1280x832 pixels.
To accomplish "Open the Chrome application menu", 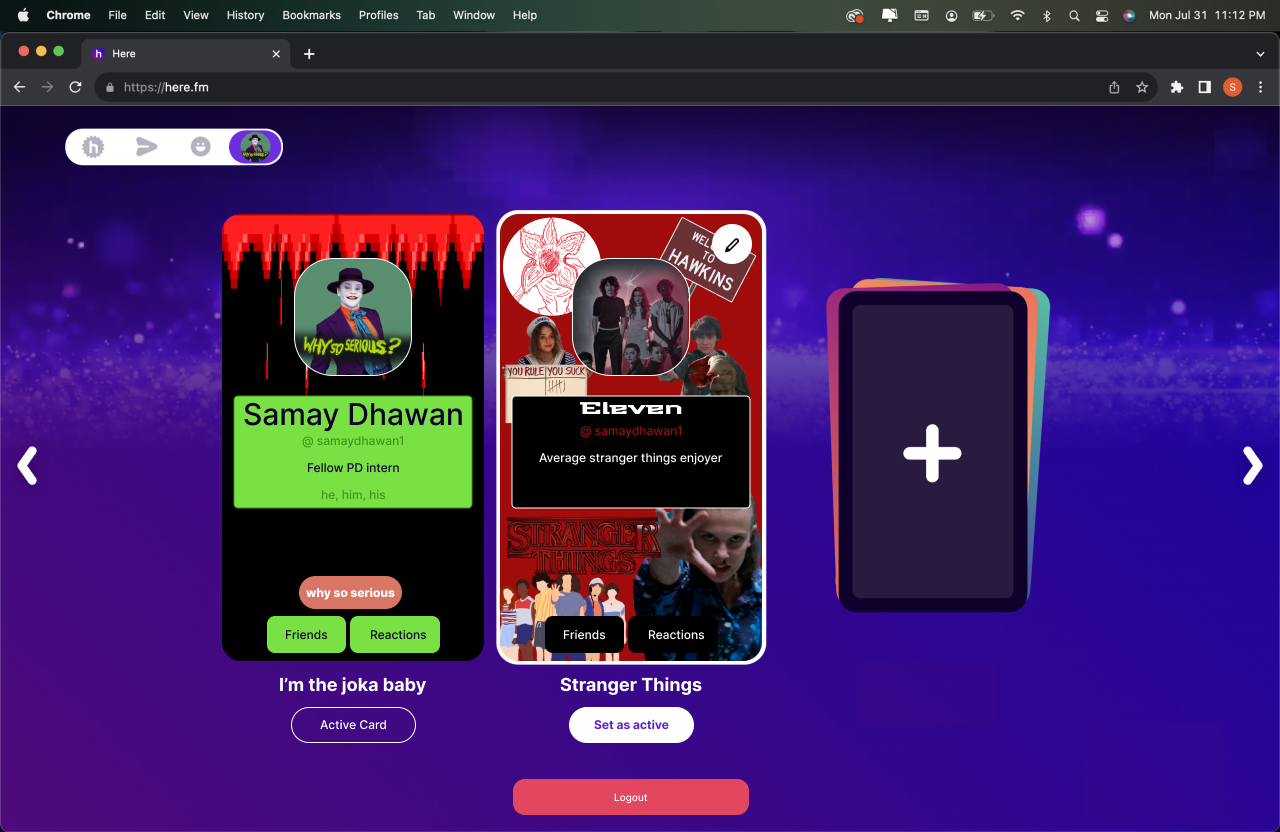I will [68, 15].
